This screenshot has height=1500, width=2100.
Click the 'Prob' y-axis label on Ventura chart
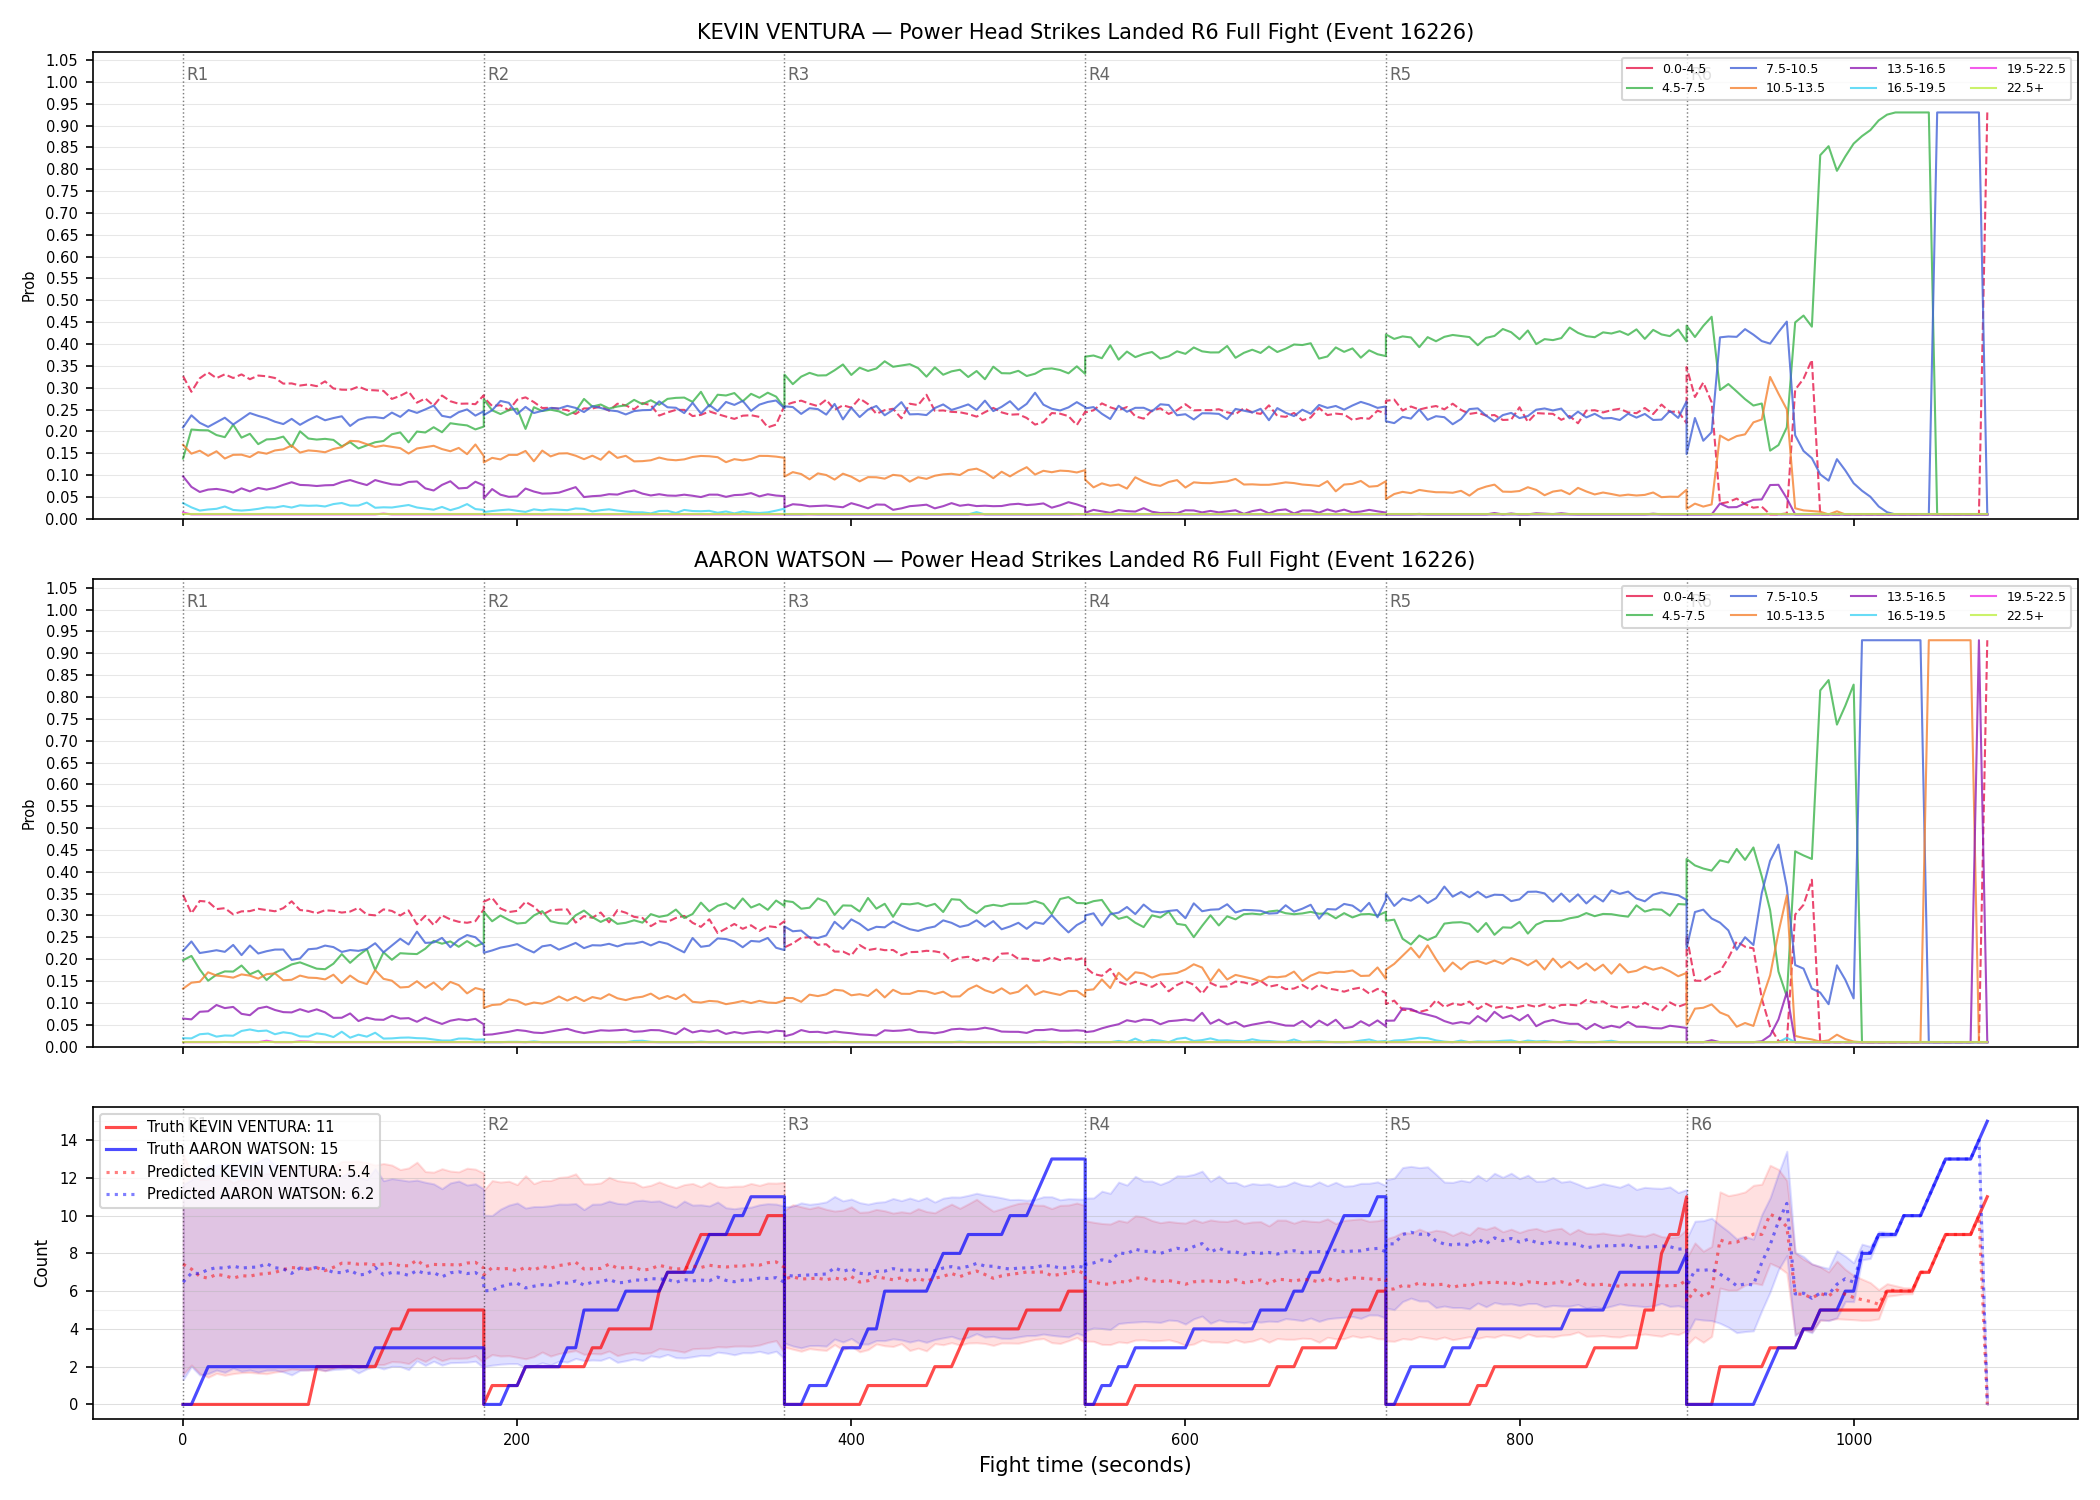pos(29,287)
